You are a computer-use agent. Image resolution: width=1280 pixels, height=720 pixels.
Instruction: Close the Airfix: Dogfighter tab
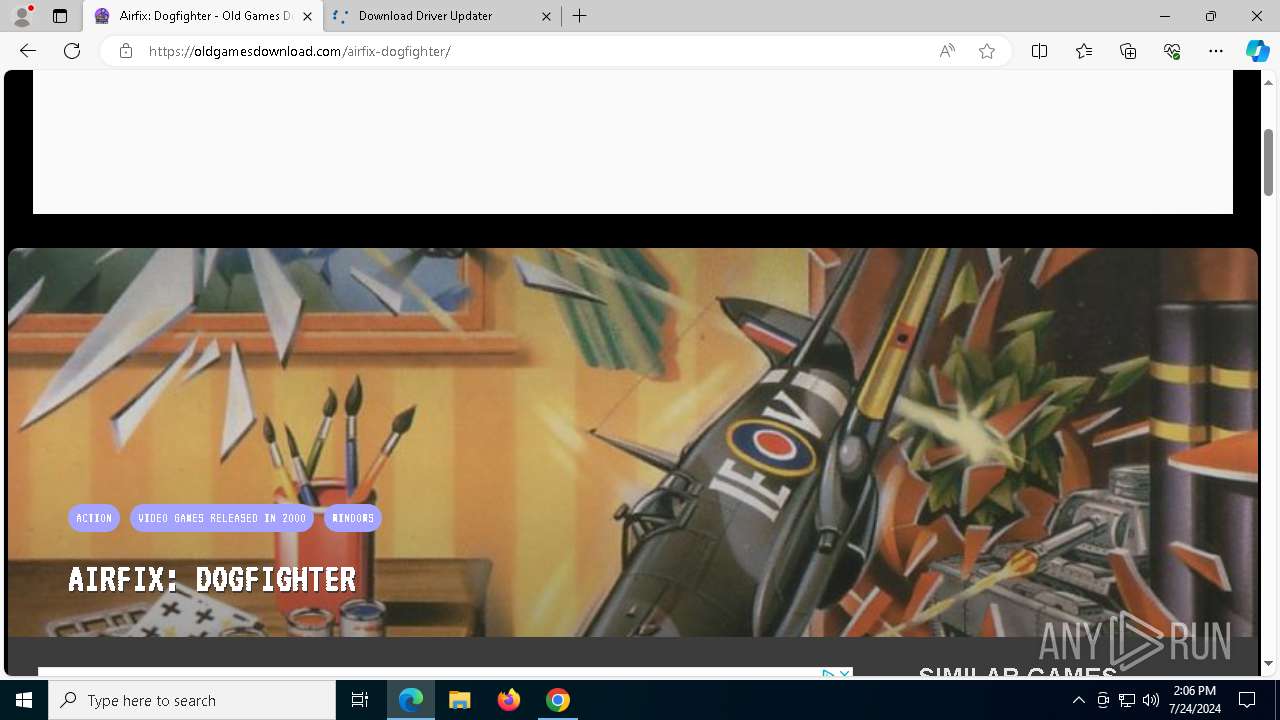point(307,16)
